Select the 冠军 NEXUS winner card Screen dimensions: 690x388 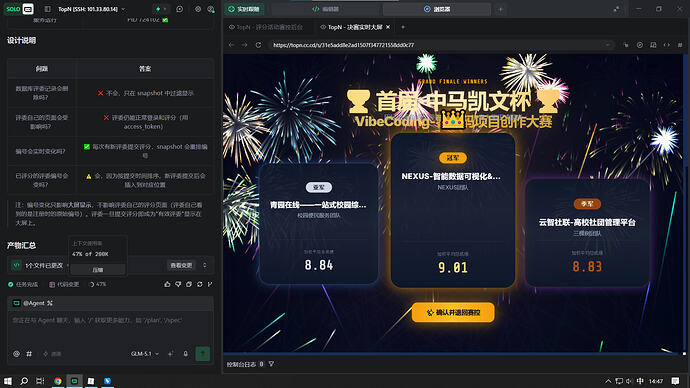(453, 210)
